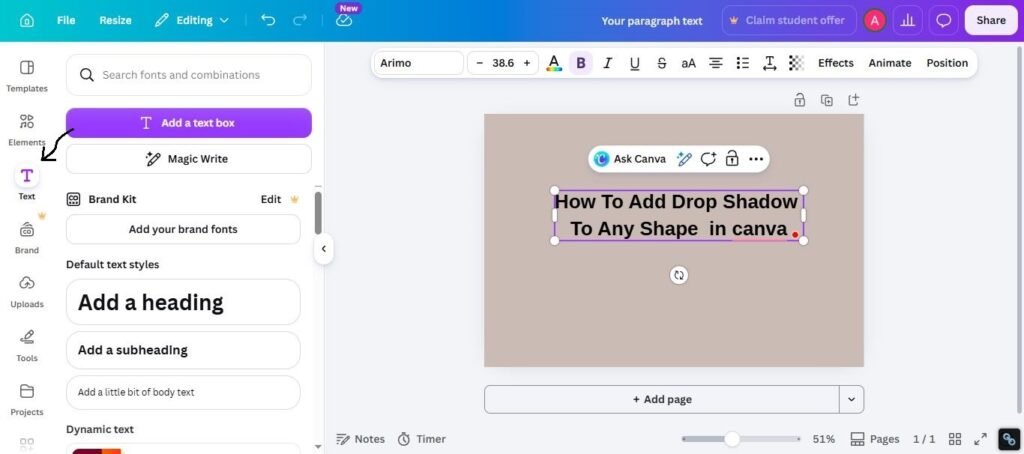This screenshot has width=1024, height=454.
Task: Open the Elements sidebar tab
Action: (x=27, y=130)
